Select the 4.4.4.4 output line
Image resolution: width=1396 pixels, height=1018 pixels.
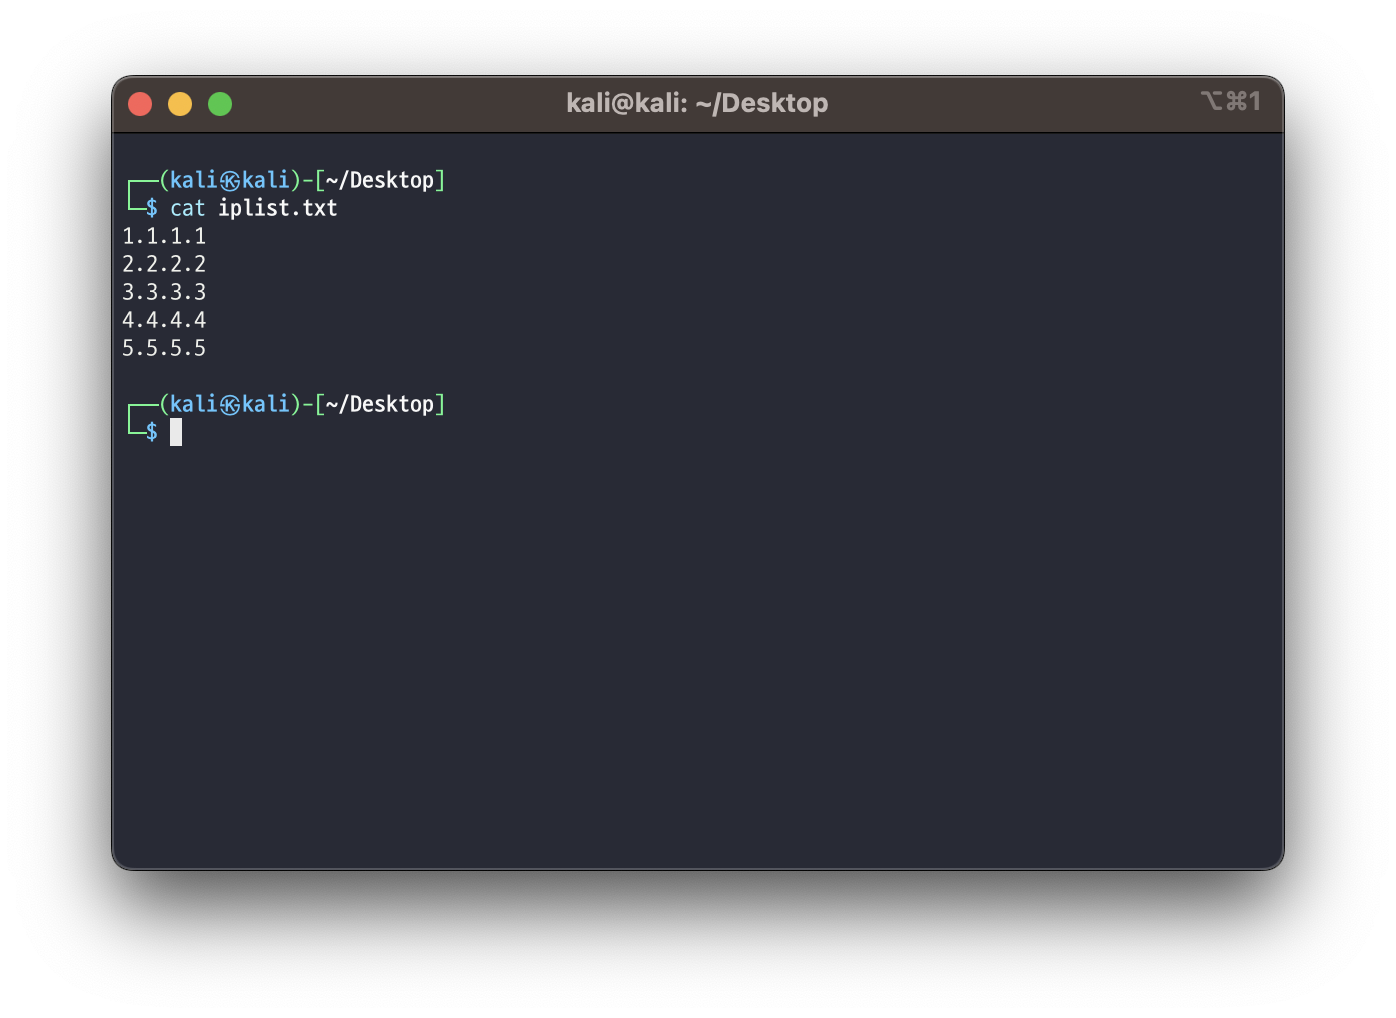point(164,320)
